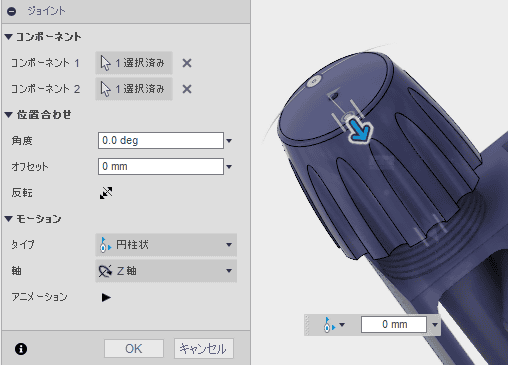The height and width of the screenshot is (365, 508).
Task: Collapse the モーション section
Action: pos(9,219)
